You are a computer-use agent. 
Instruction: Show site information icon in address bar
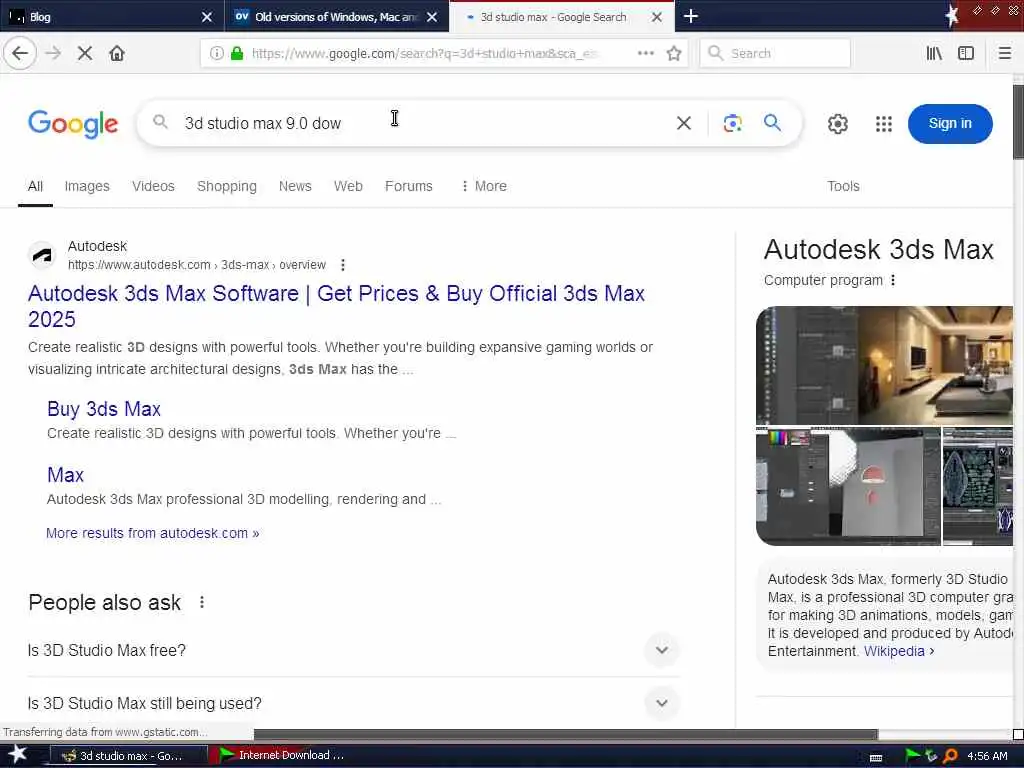(x=216, y=53)
